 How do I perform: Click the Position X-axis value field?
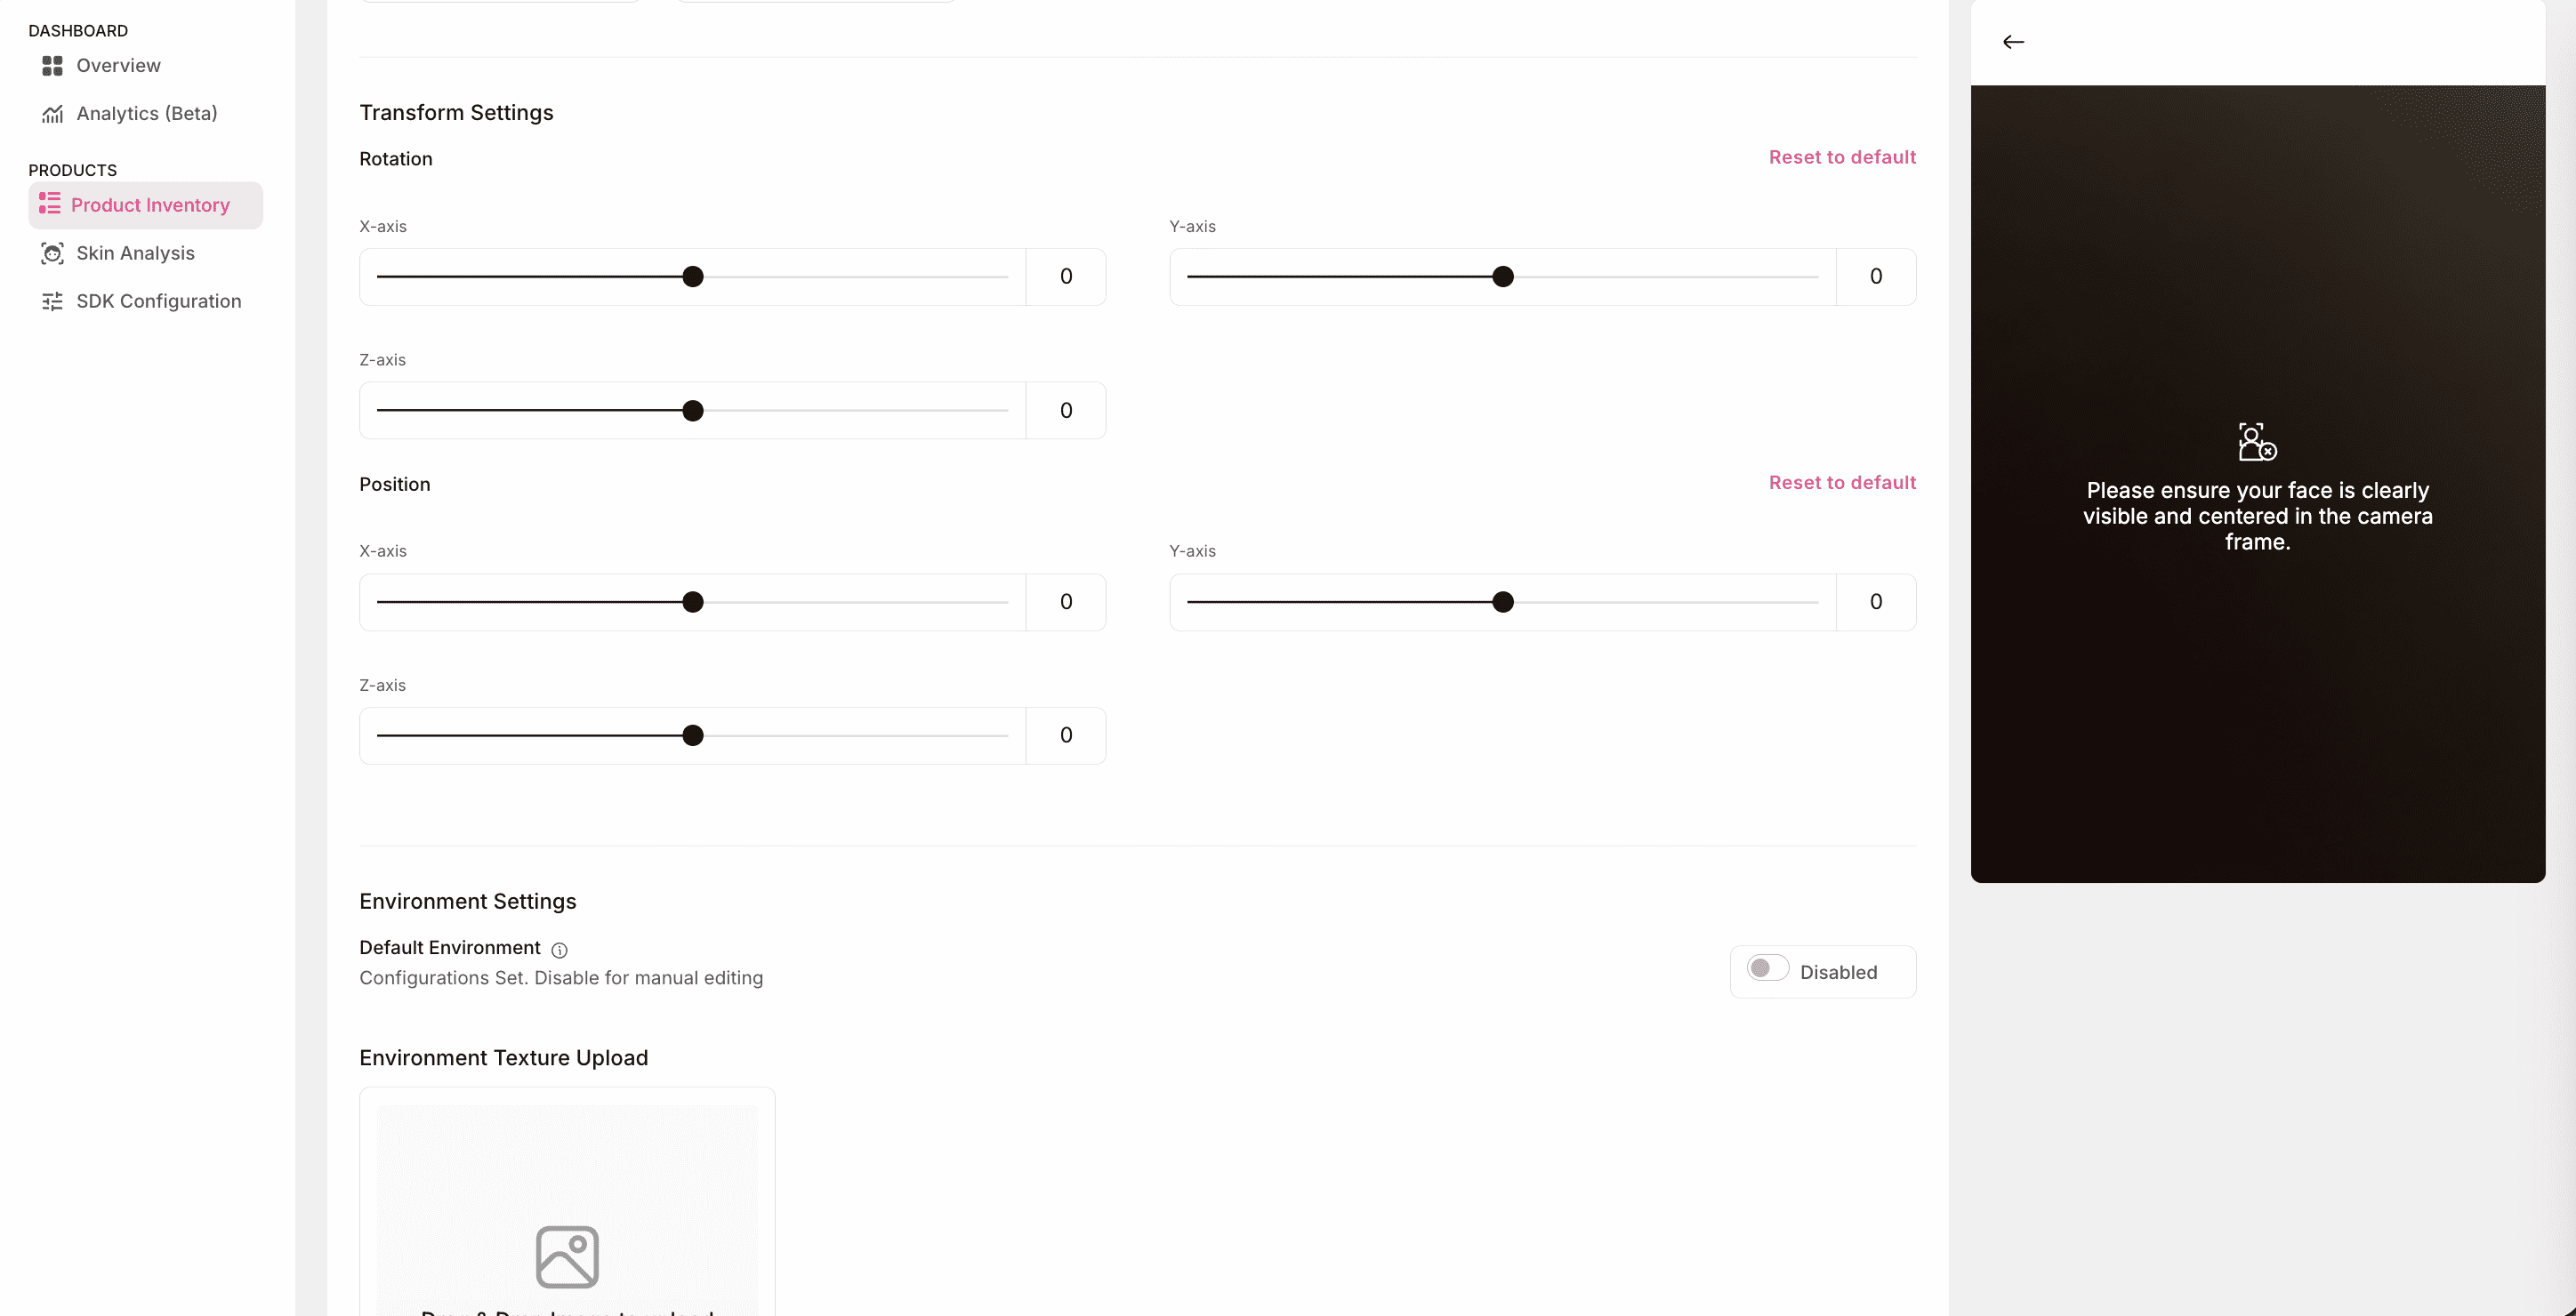pos(1066,602)
